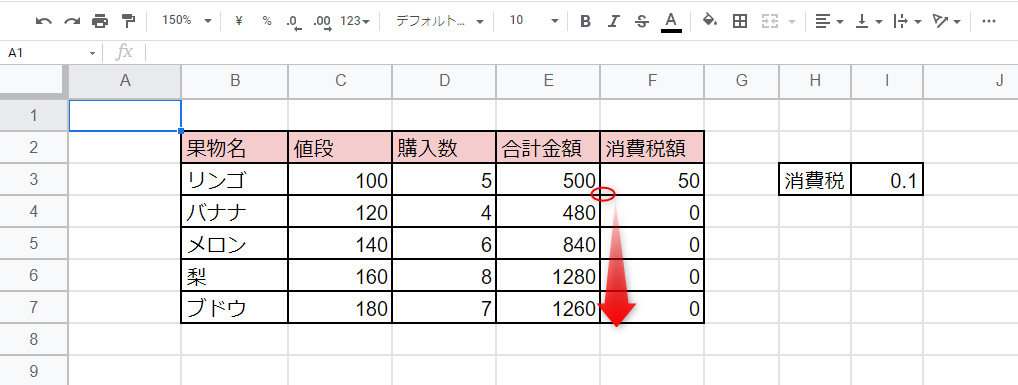
Task: Select column G header
Action: [x=742, y=81]
